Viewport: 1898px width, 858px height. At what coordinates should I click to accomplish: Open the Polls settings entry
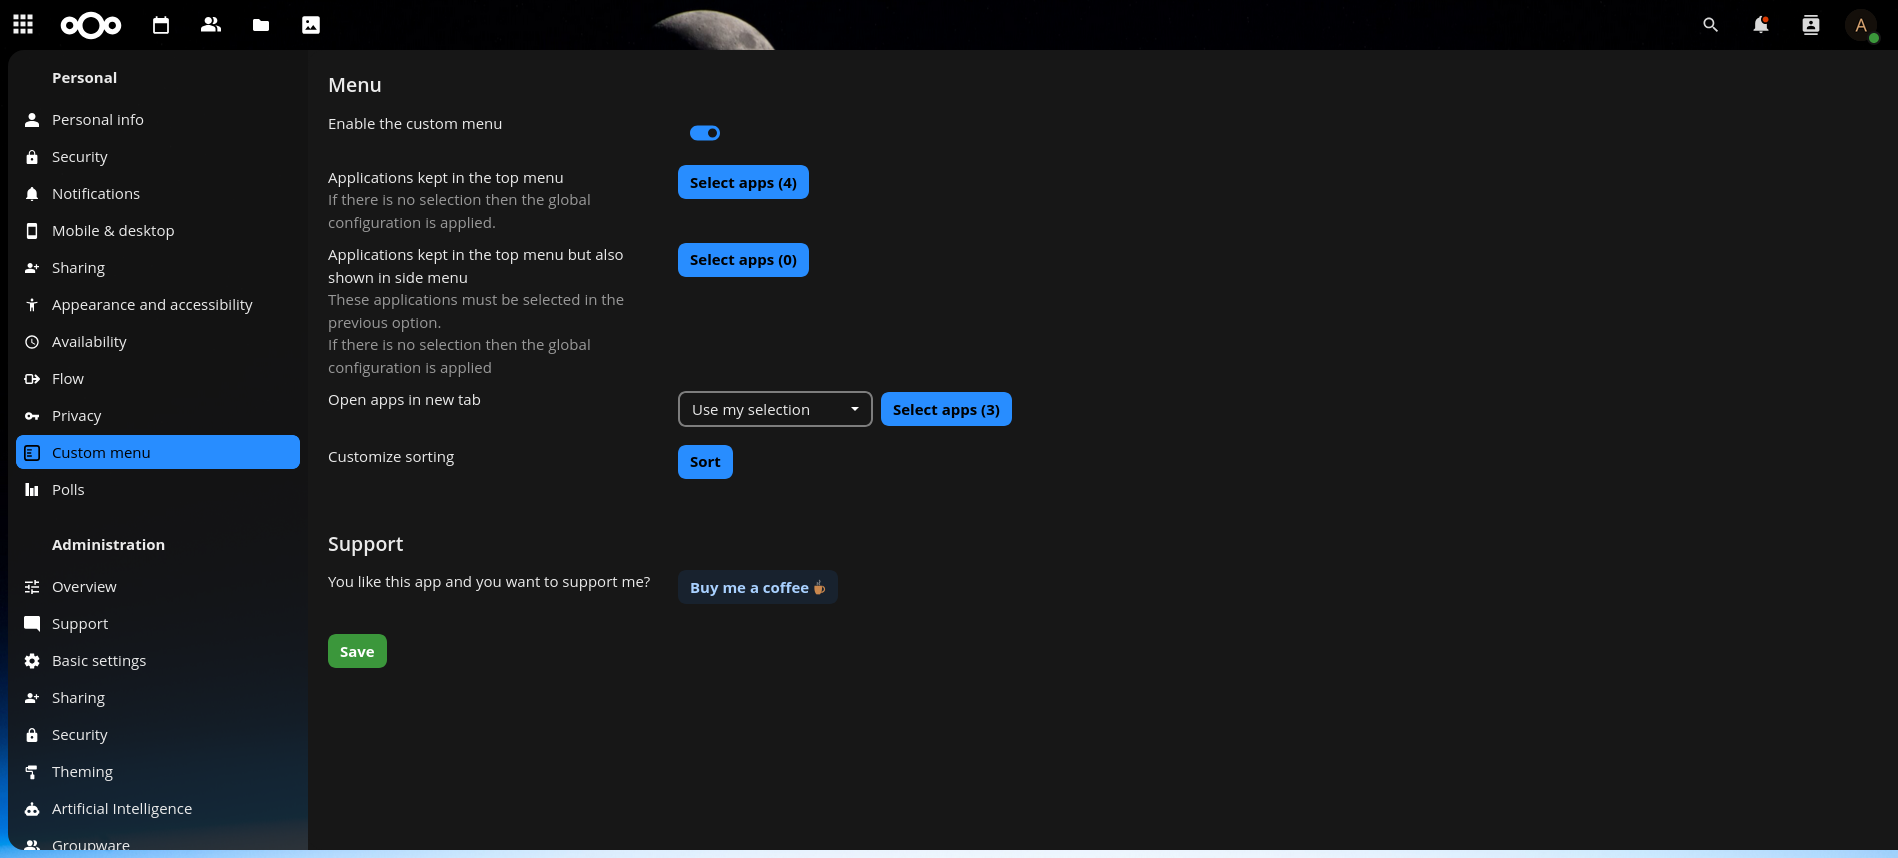click(158, 490)
